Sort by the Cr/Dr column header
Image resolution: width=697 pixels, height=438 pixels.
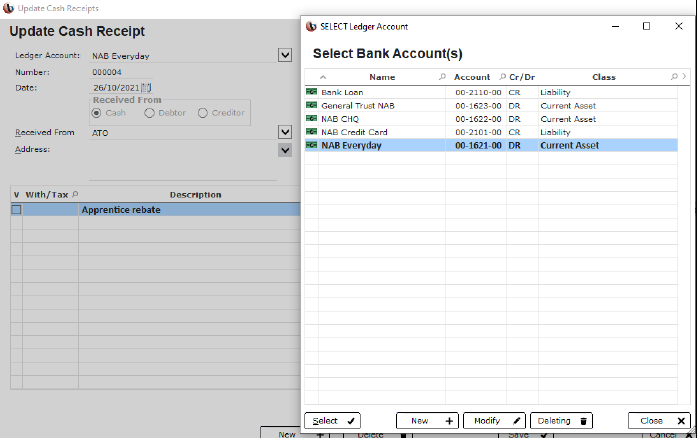522,77
